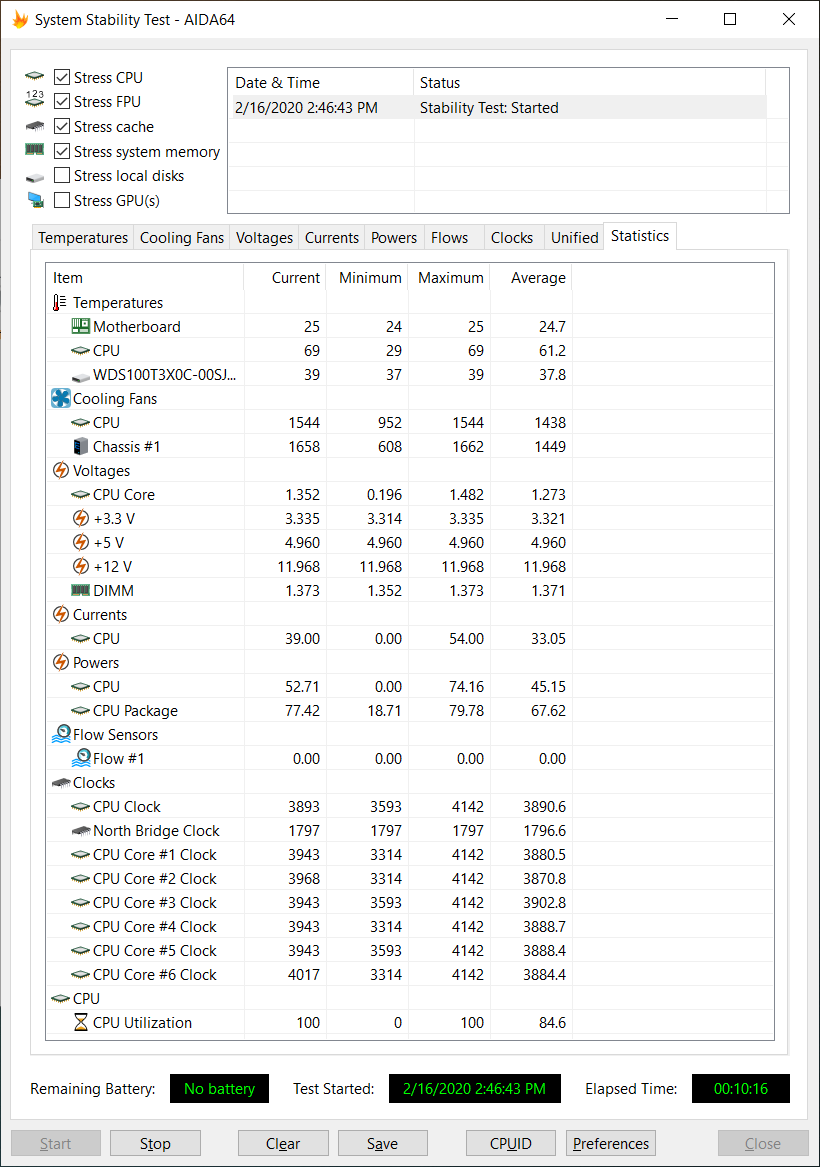
Task: Click the Minimum column header
Action: click(367, 278)
